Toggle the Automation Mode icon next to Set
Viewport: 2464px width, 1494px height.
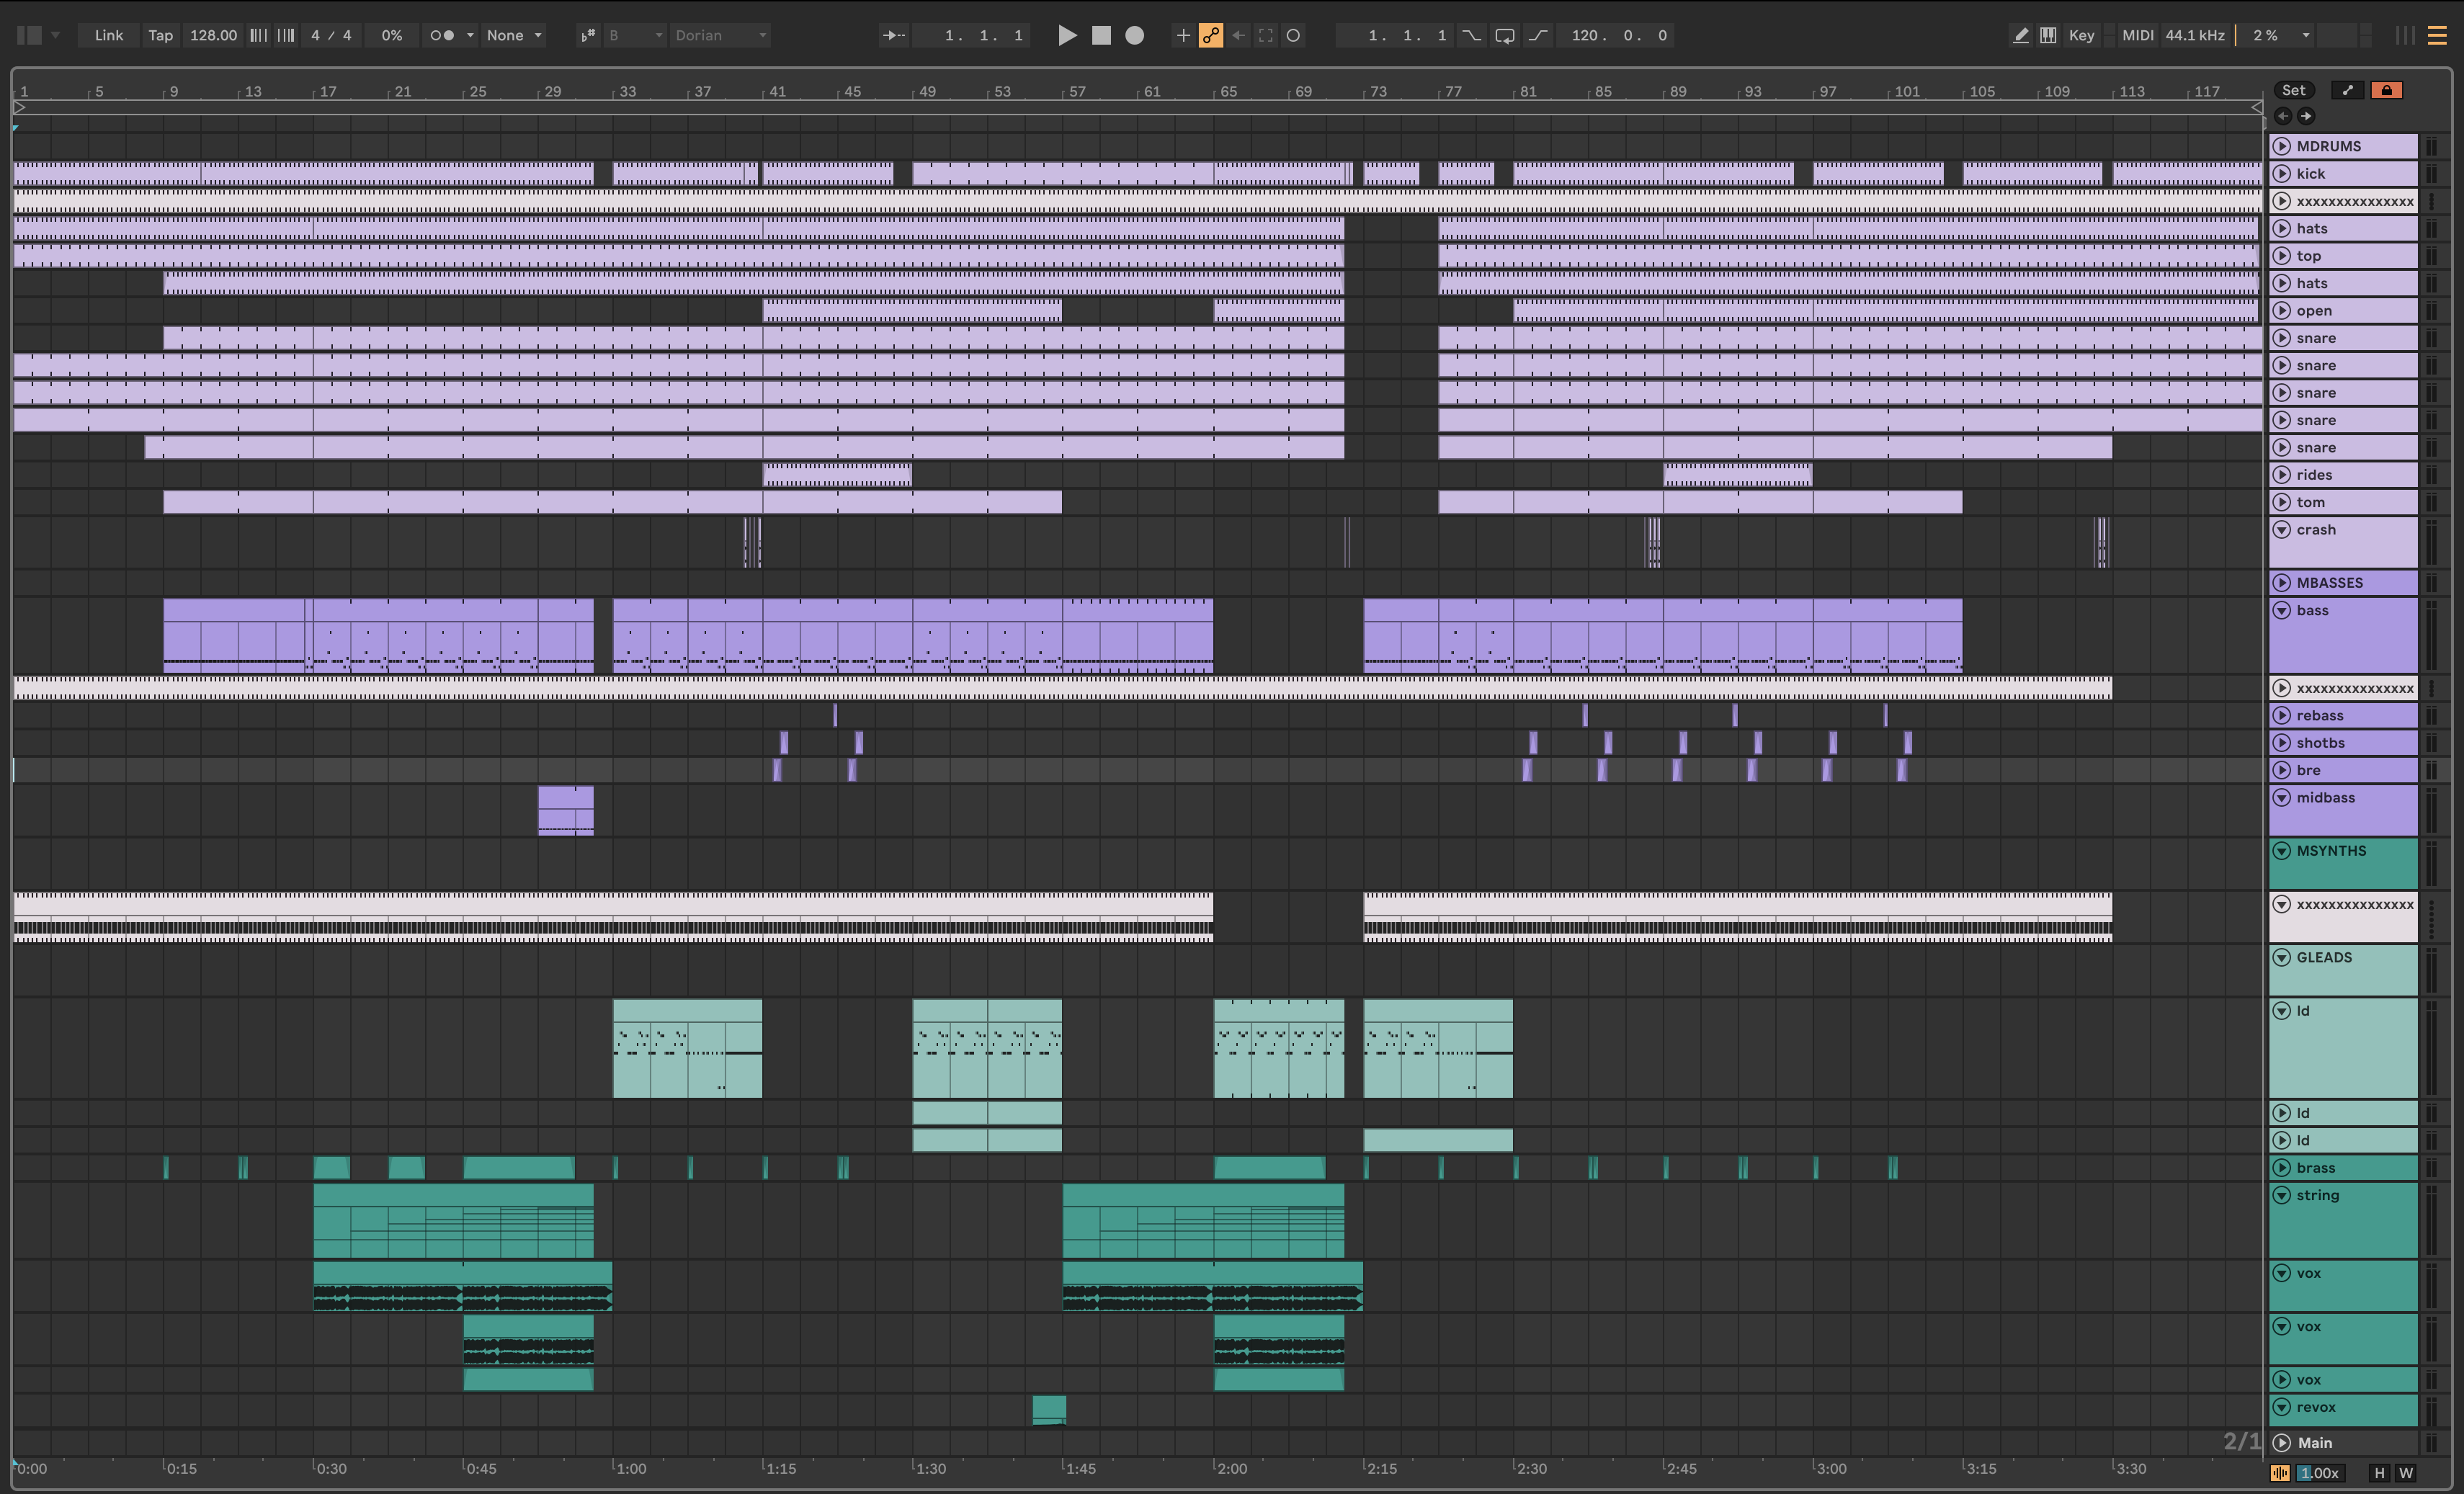click(x=2347, y=90)
